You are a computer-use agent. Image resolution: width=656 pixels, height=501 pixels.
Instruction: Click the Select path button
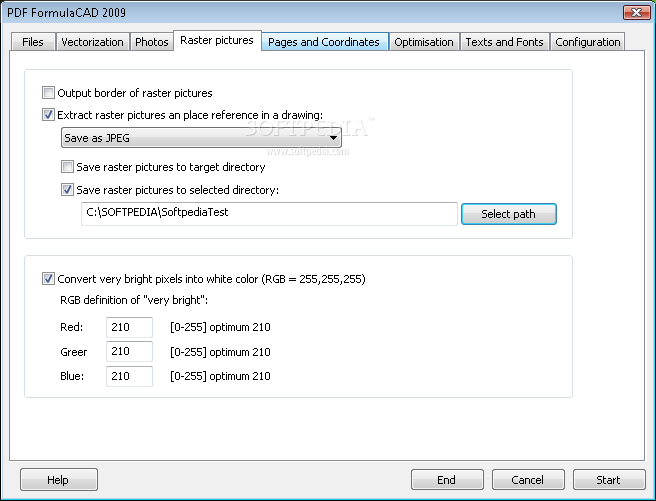(x=509, y=214)
